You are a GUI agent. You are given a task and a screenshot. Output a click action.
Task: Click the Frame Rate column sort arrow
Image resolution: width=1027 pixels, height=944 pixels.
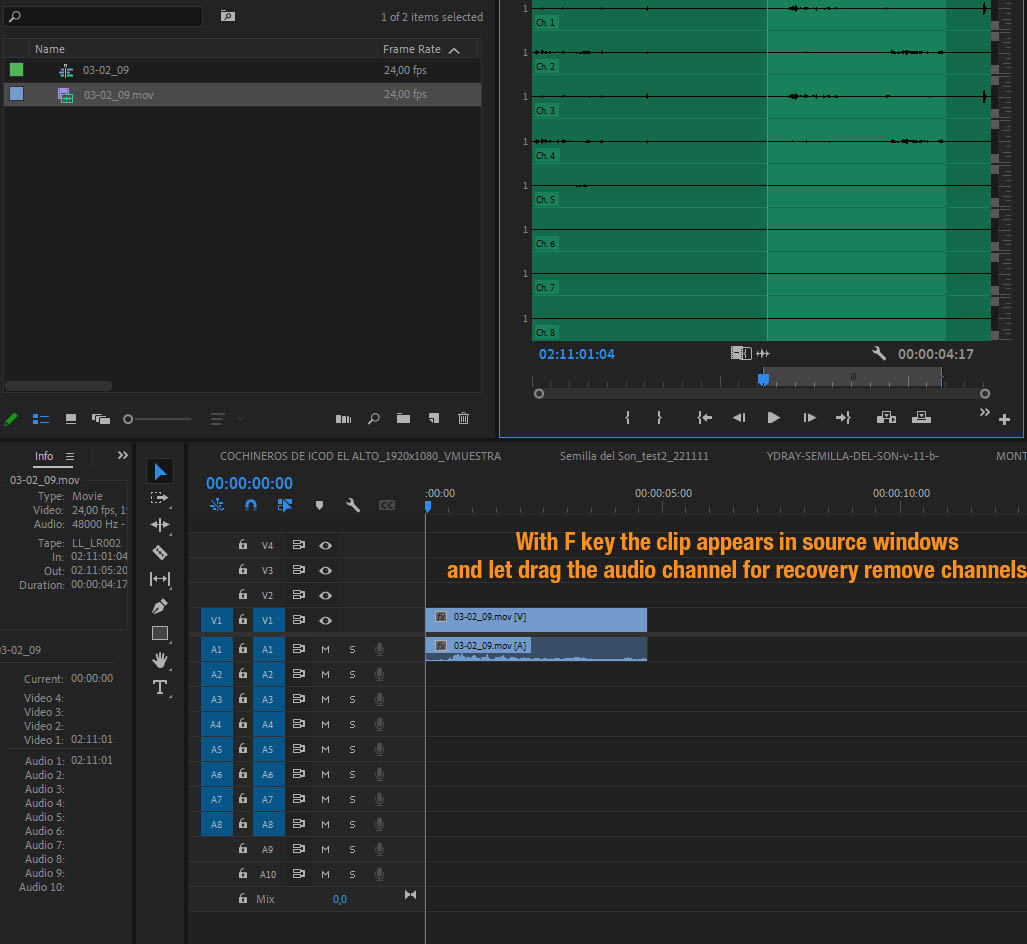tap(456, 49)
